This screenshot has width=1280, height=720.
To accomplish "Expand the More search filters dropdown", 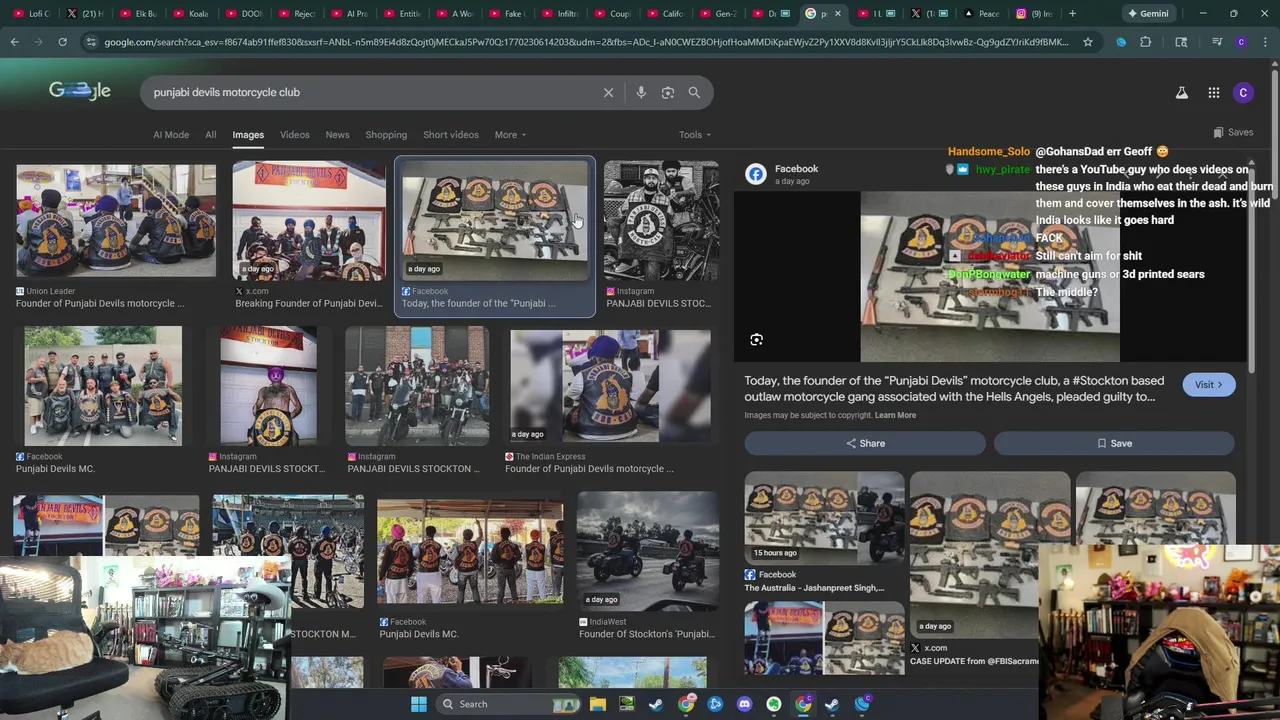I will (510, 135).
